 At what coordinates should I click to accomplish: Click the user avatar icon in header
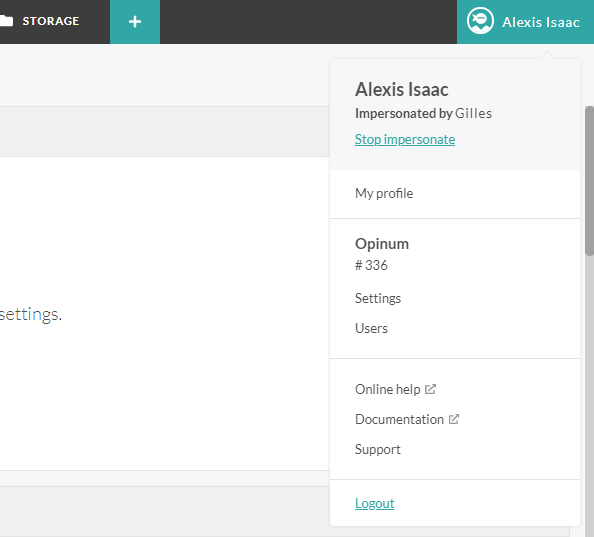pyautogui.click(x=480, y=21)
